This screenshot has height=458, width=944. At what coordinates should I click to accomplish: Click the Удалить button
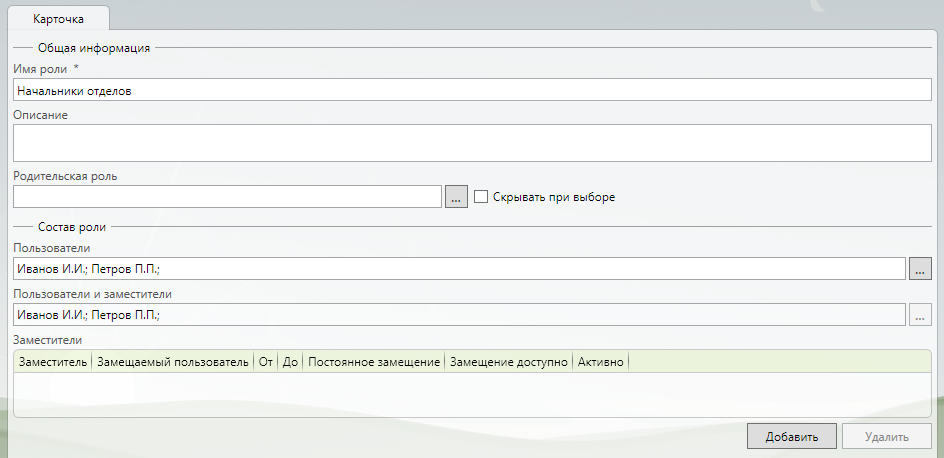pos(886,437)
